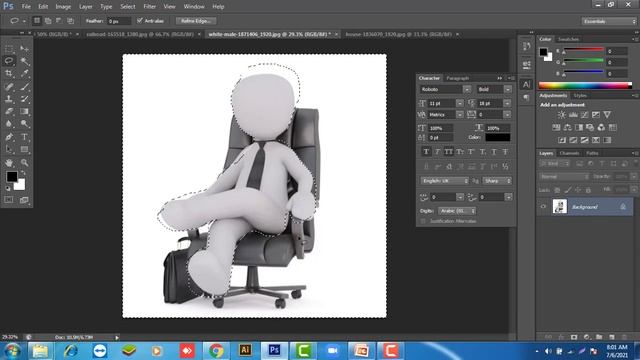Click the Levels adjustment icon
The height and width of the screenshot is (360, 640).
[573, 115]
